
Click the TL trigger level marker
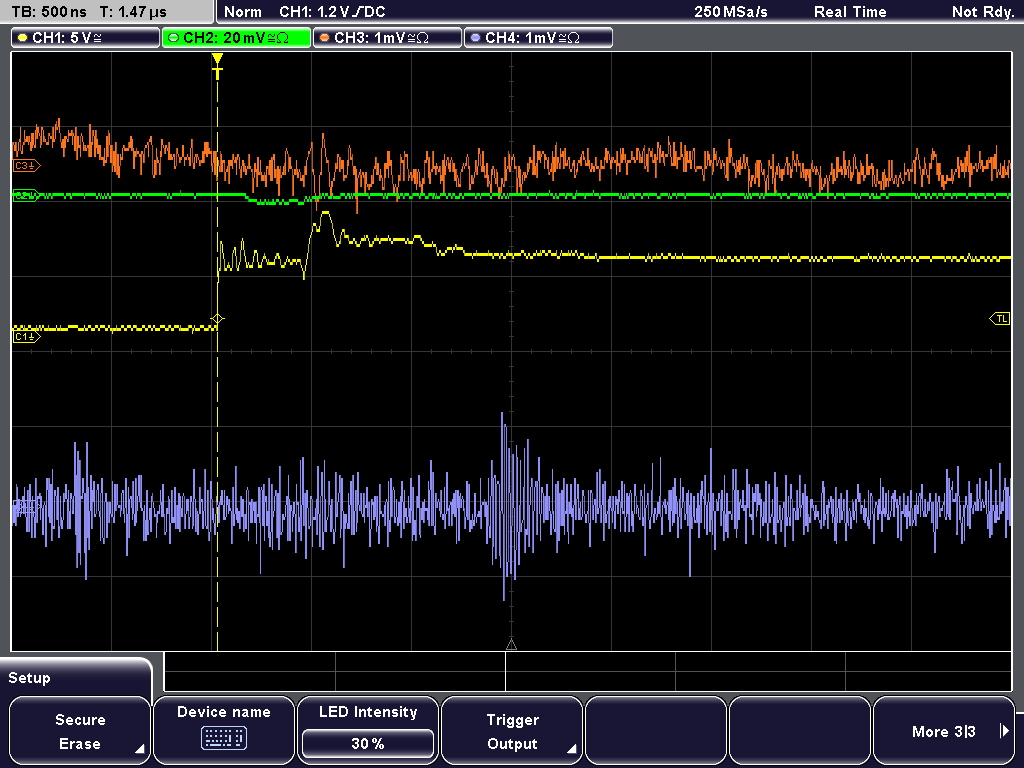pos(1000,319)
